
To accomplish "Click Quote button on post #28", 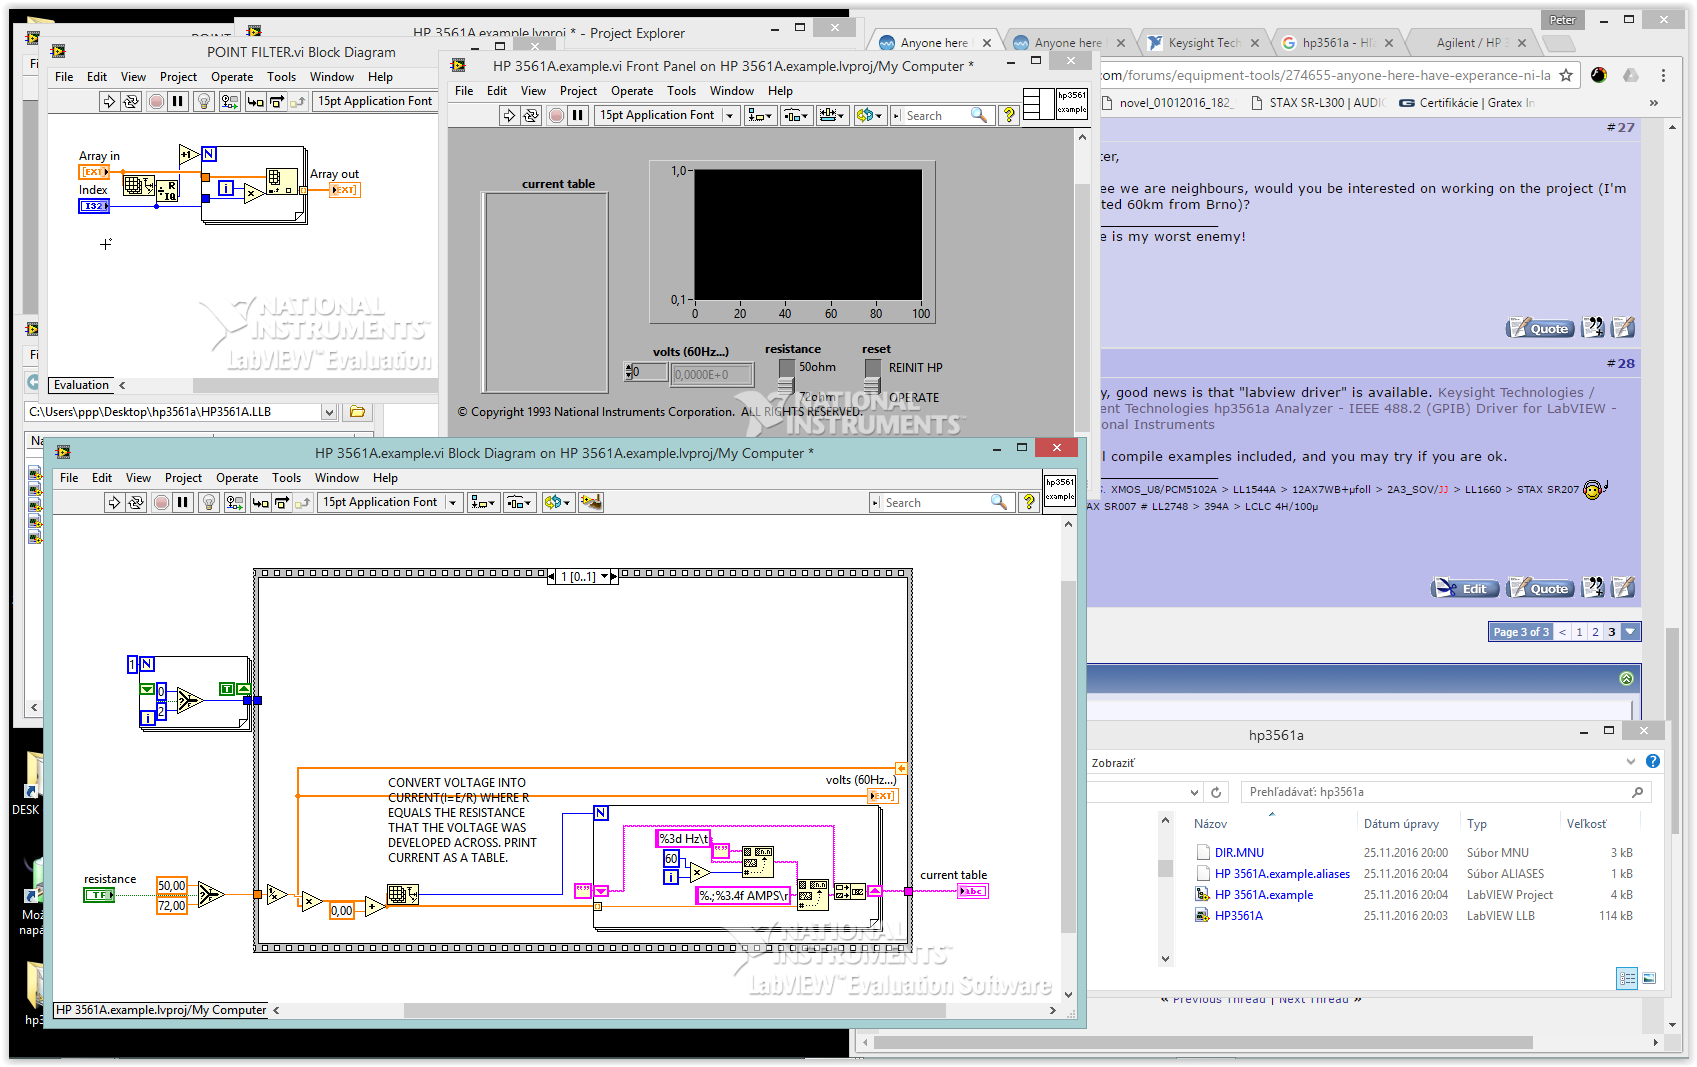I will 1541,588.
